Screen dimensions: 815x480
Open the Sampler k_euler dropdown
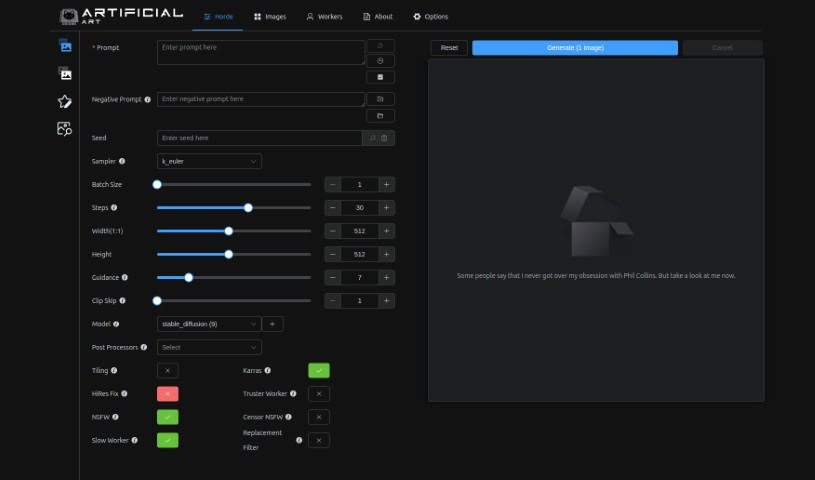(209, 161)
